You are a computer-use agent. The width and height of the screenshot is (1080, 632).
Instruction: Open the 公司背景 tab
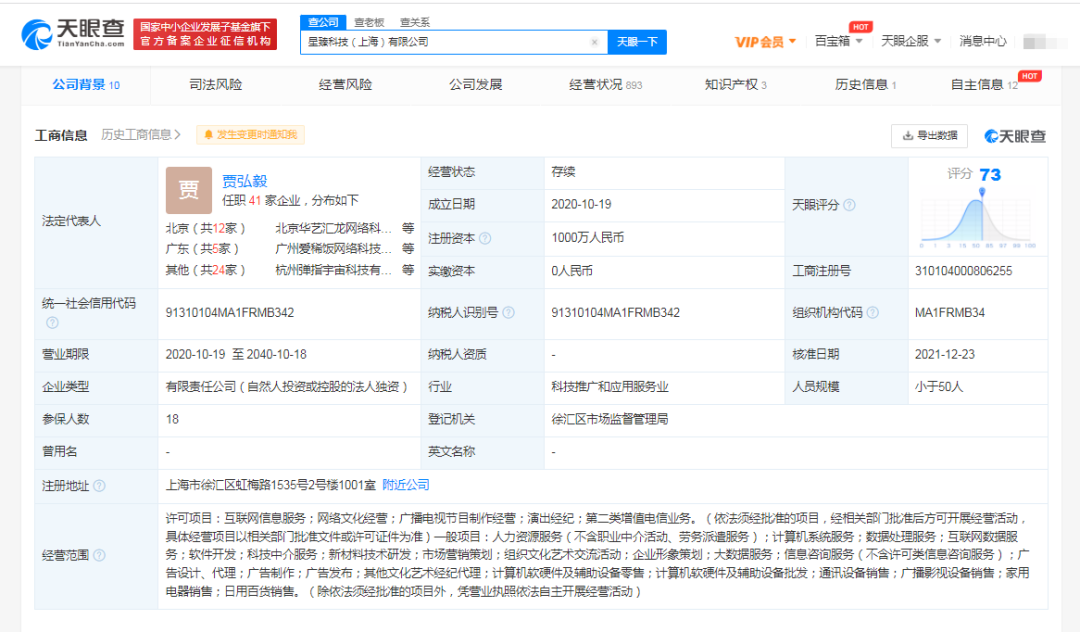(x=86, y=85)
